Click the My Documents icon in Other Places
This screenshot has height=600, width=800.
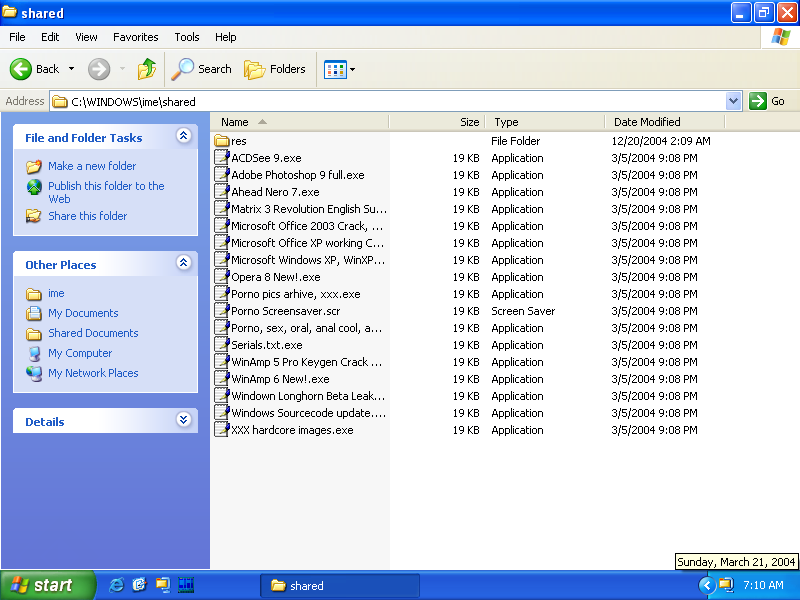coord(34,313)
